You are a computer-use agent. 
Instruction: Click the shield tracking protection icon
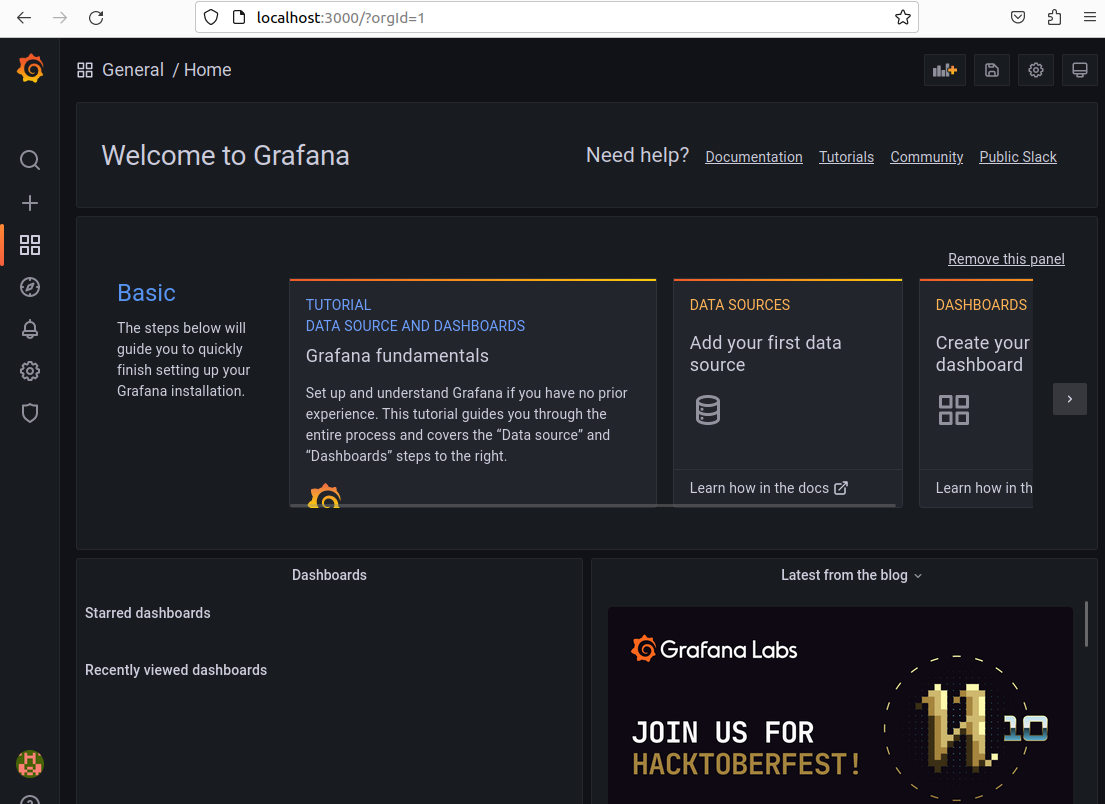[211, 18]
